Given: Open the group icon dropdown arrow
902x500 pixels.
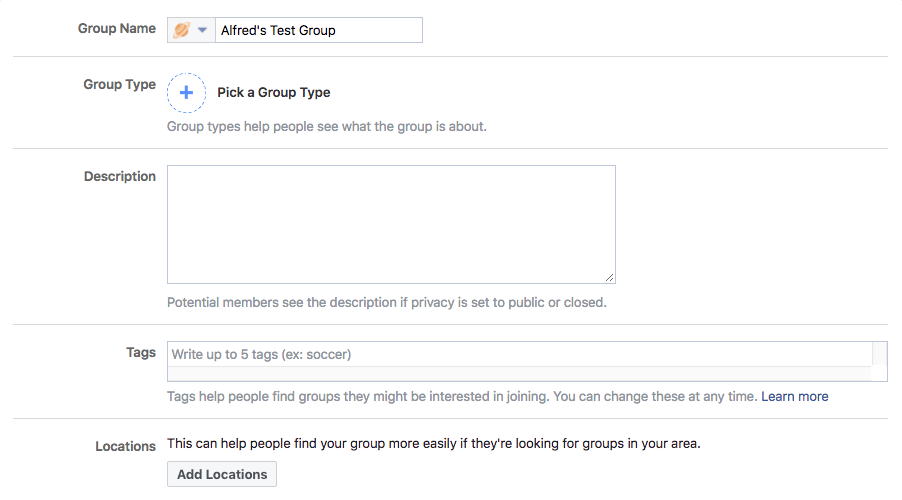Looking at the screenshot, I should tap(202, 30).
